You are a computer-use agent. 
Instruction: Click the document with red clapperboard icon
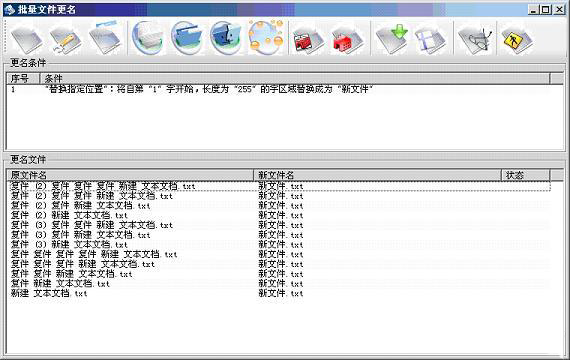(x=308, y=40)
